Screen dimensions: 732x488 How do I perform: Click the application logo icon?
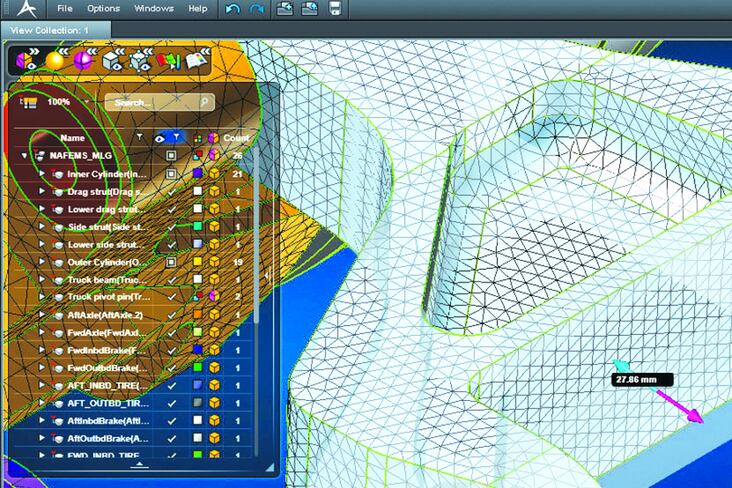pos(27,8)
